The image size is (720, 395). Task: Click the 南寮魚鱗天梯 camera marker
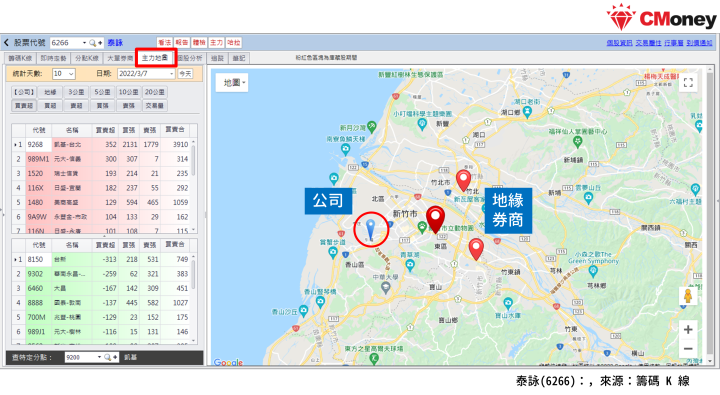coord(345,148)
